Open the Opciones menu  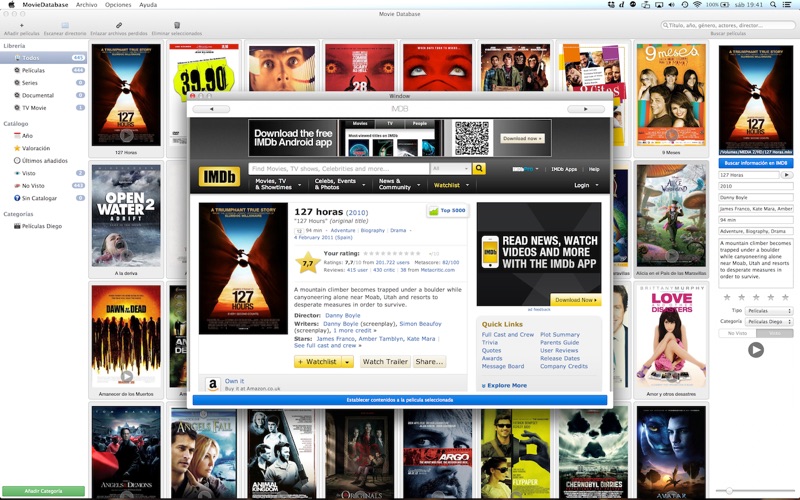coord(118,5)
